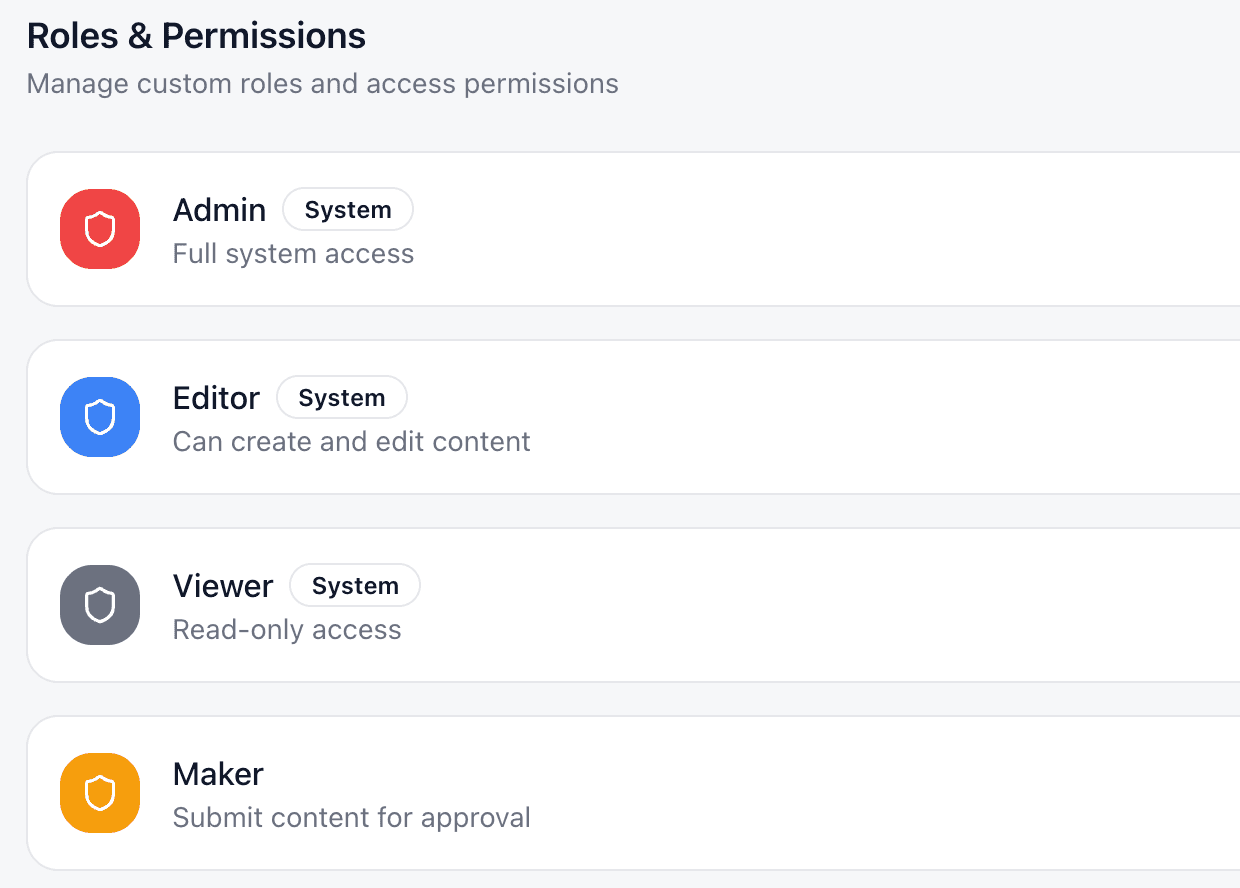Click the red Admin shield icon
This screenshot has height=888, width=1240.
[100, 229]
